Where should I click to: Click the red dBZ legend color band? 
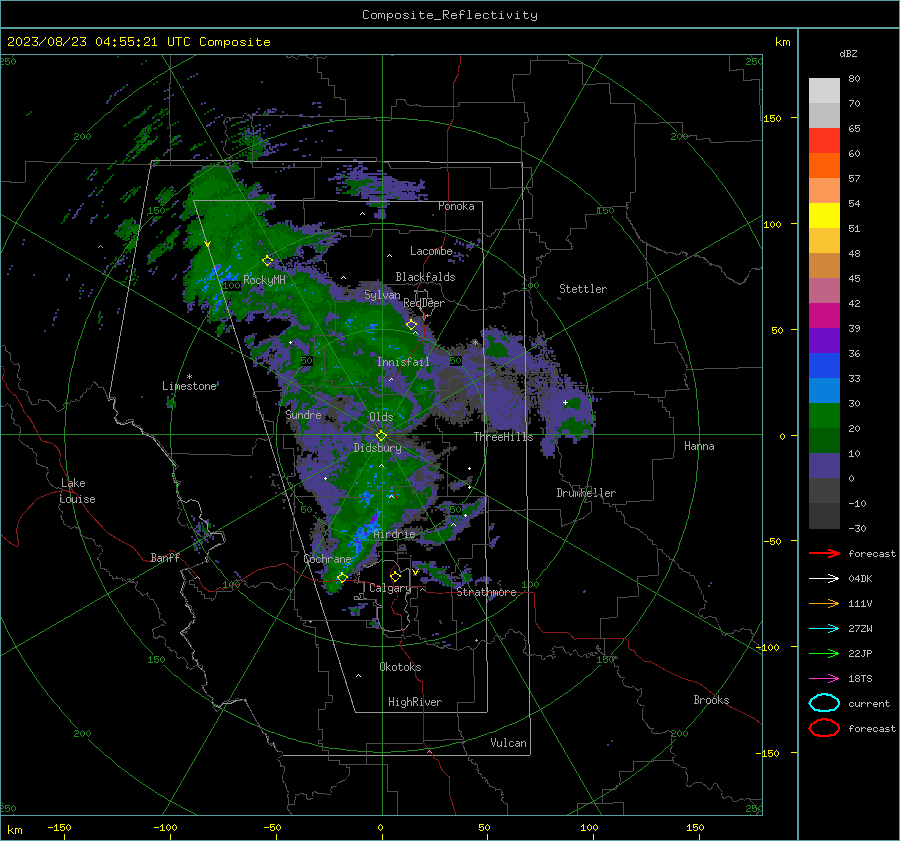[x=824, y=141]
